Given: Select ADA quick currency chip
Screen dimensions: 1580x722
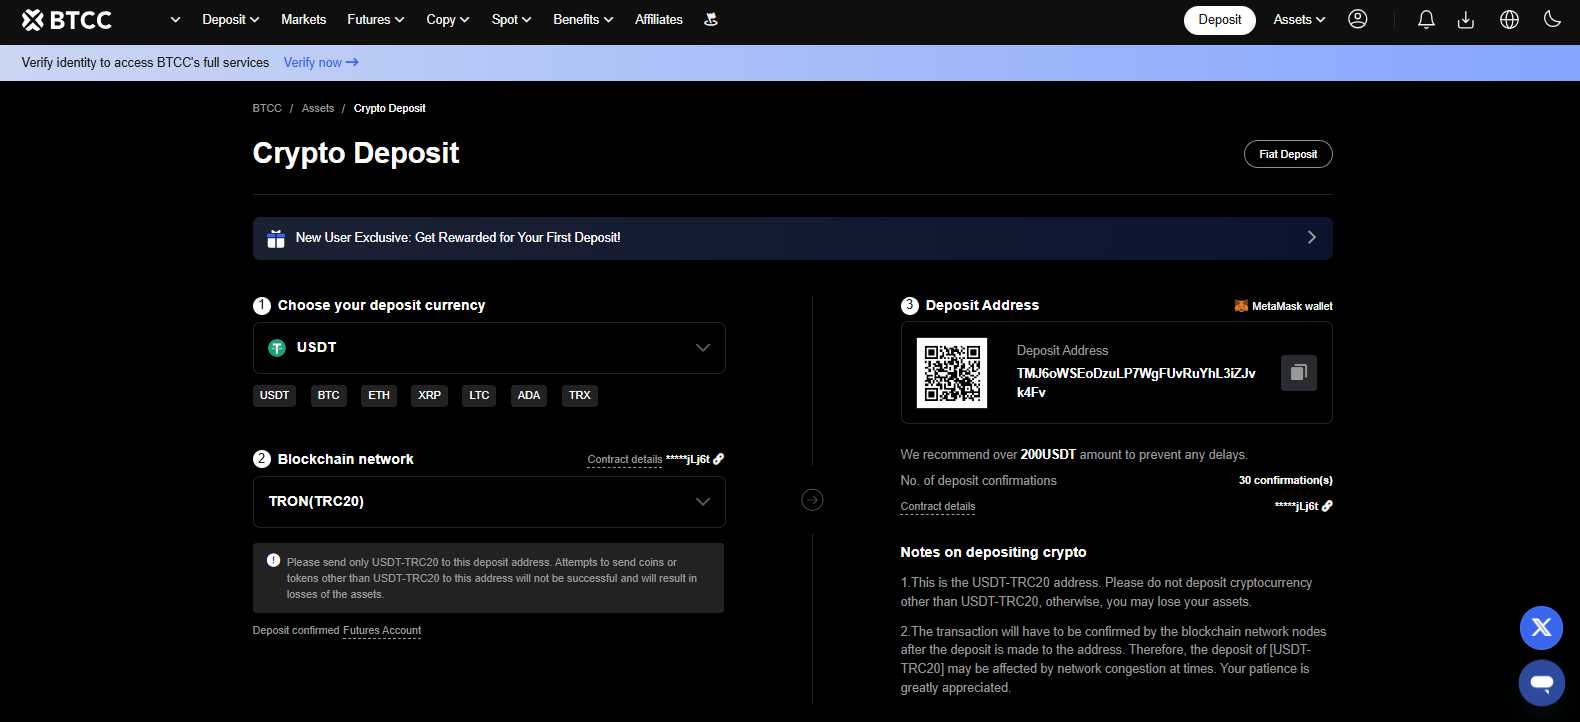Looking at the screenshot, I should point(529,396).
